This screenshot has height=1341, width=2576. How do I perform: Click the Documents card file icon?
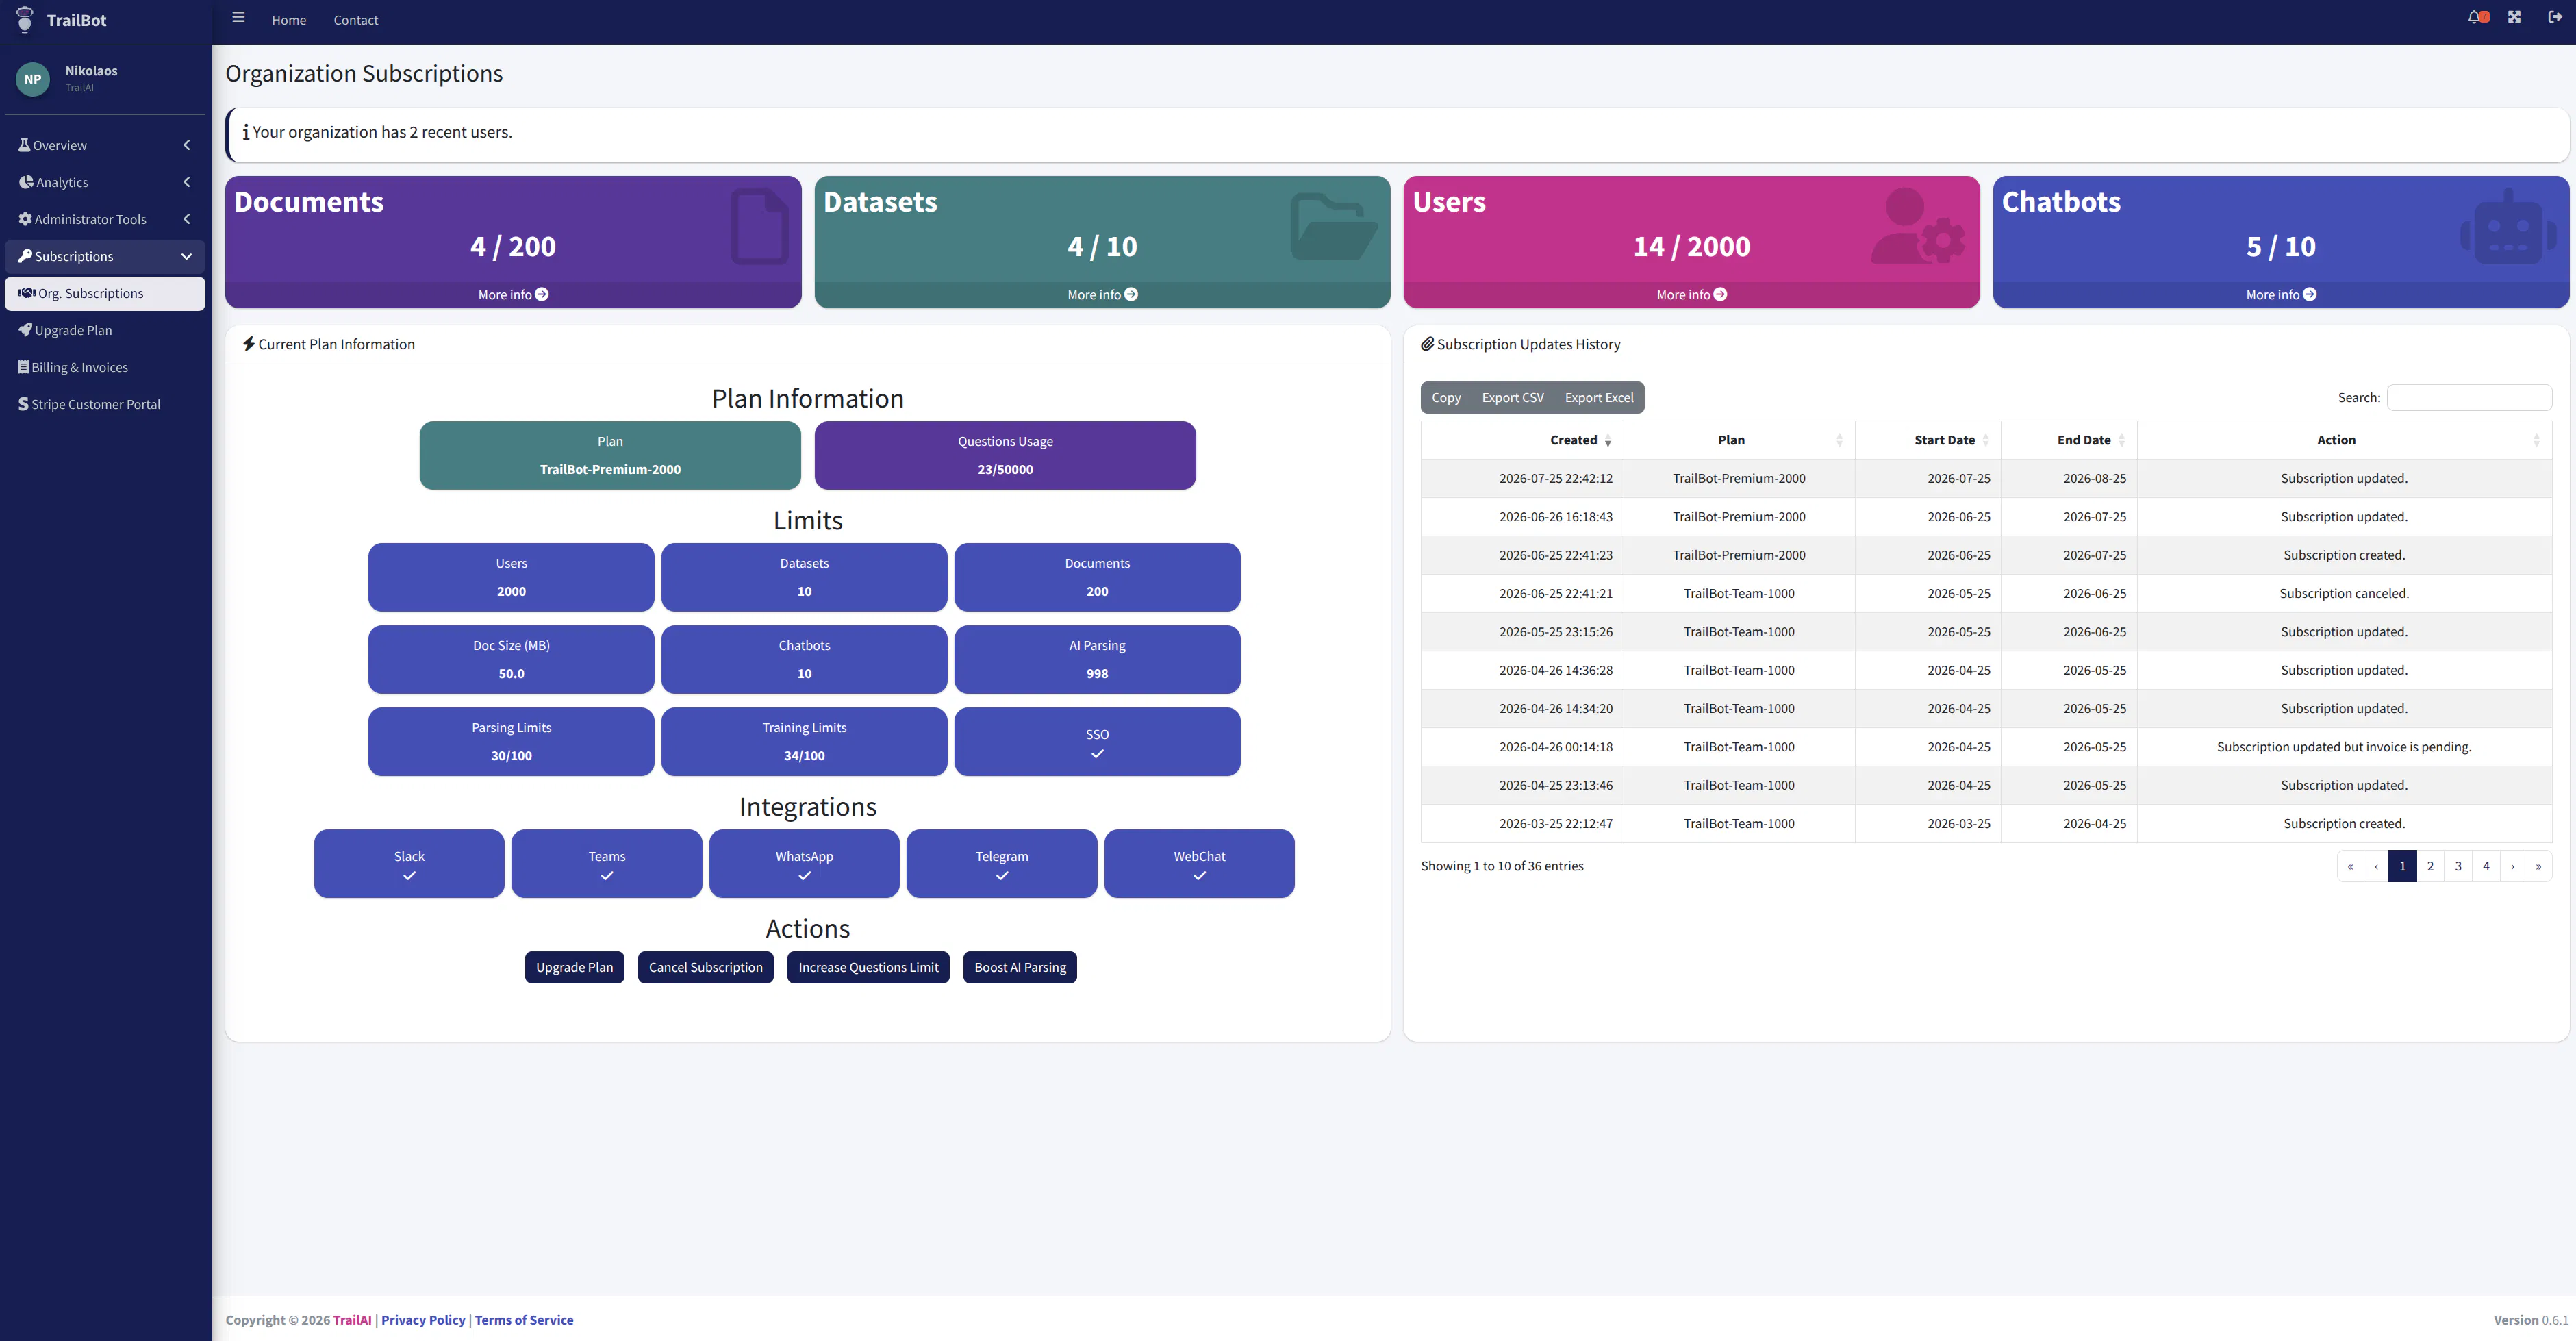[759, 226]
